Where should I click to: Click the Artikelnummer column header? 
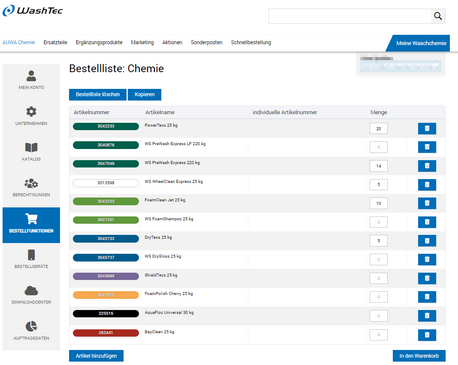91,112
